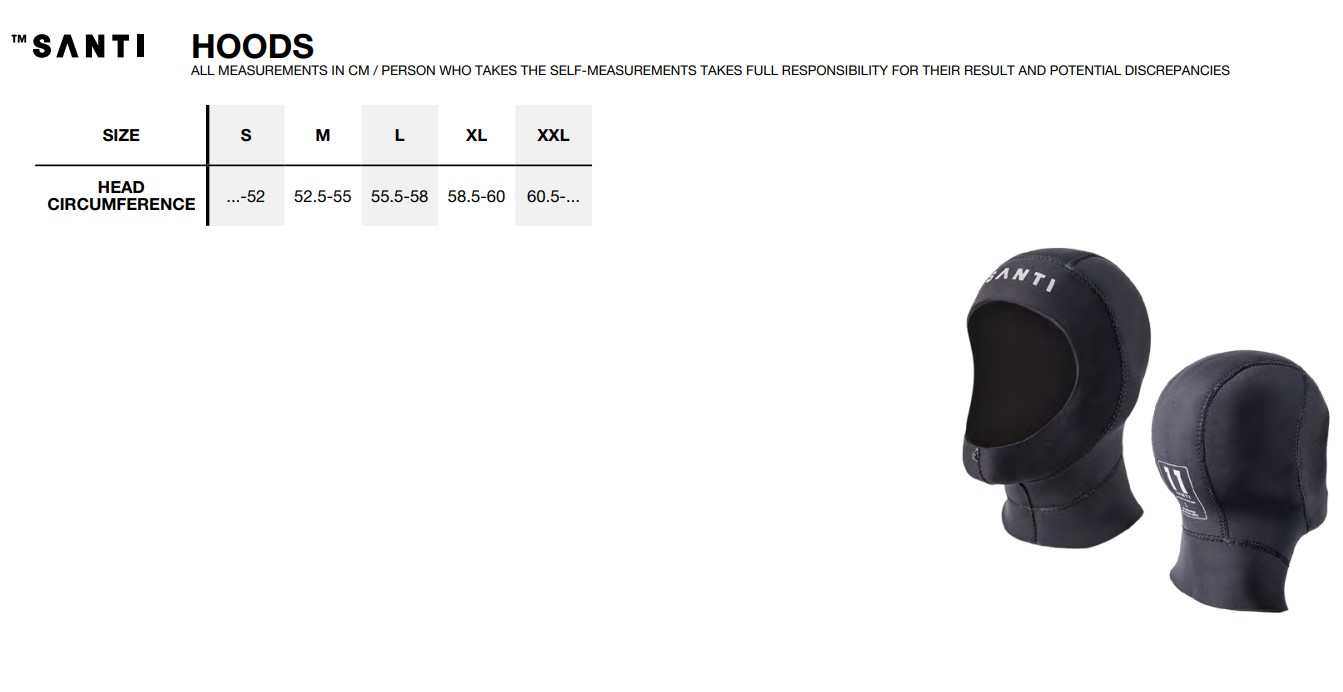Click the HEAD CIRCUMFERENCE row label
The height and width of the screenshot is (692, 1343).
[121, 196]
